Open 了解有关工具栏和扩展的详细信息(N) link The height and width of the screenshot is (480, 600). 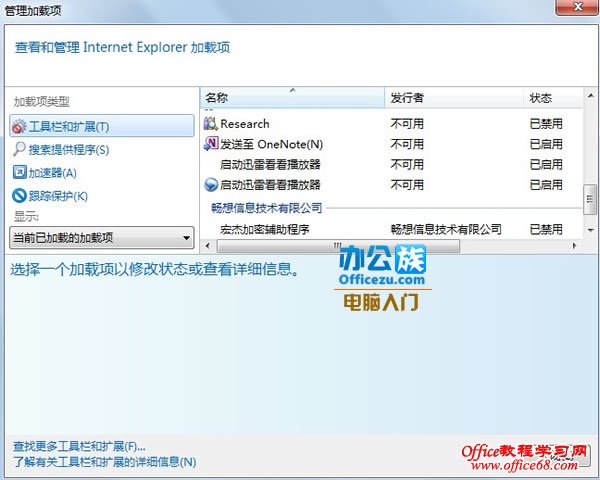point(105,462)
